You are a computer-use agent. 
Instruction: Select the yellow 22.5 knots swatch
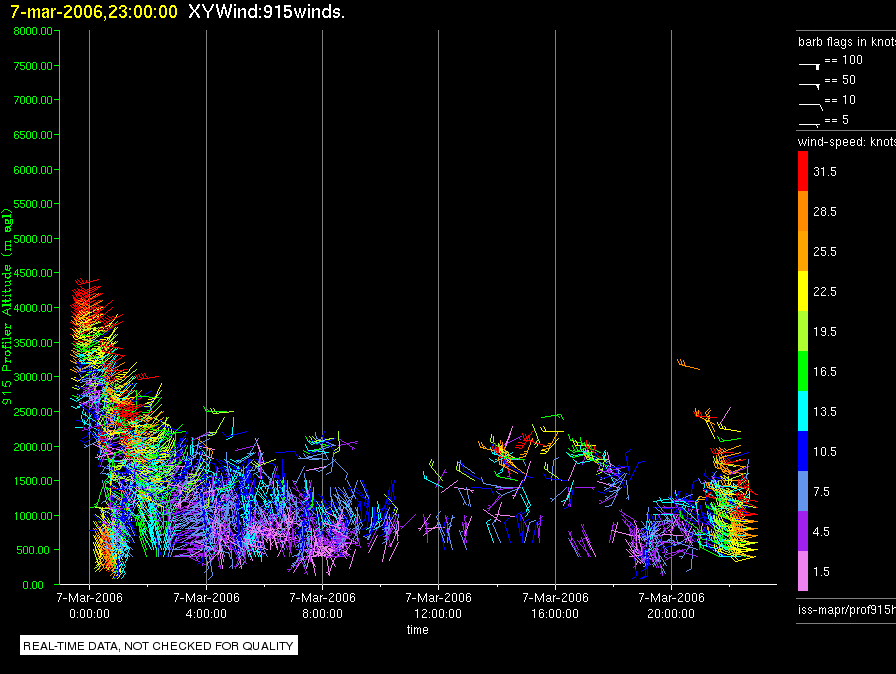point(803,291)
